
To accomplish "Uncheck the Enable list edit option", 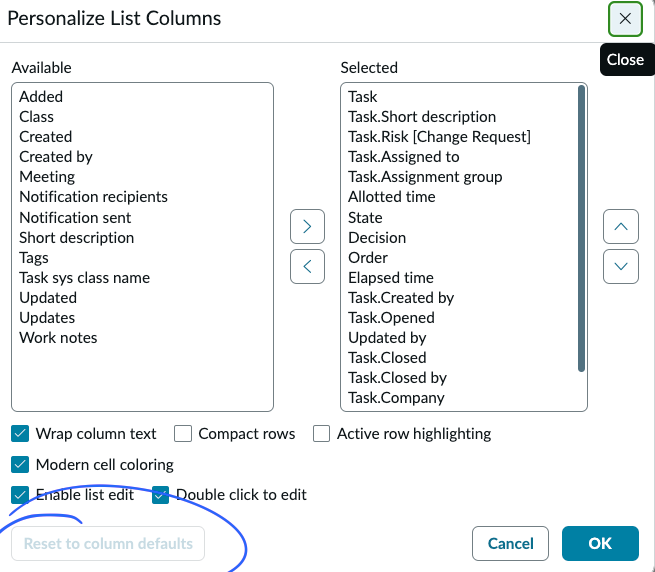I will (20, 494).
